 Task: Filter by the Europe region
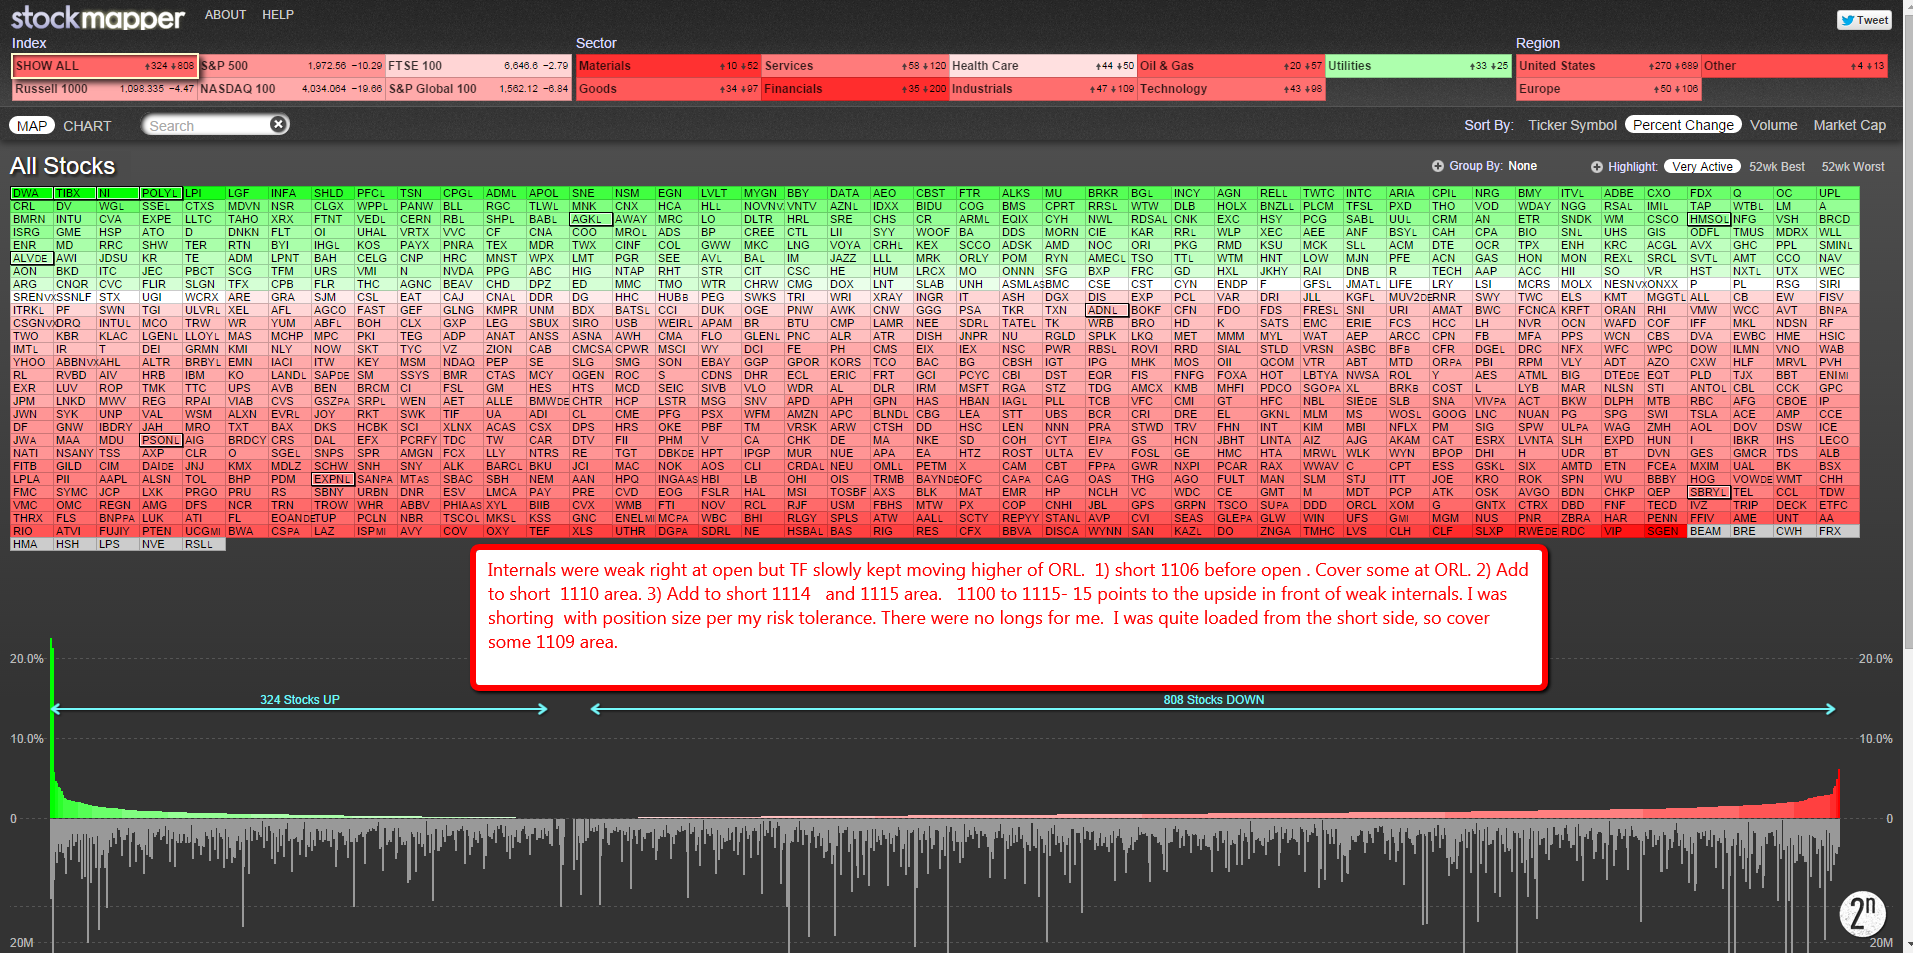tap(1608, 89)
